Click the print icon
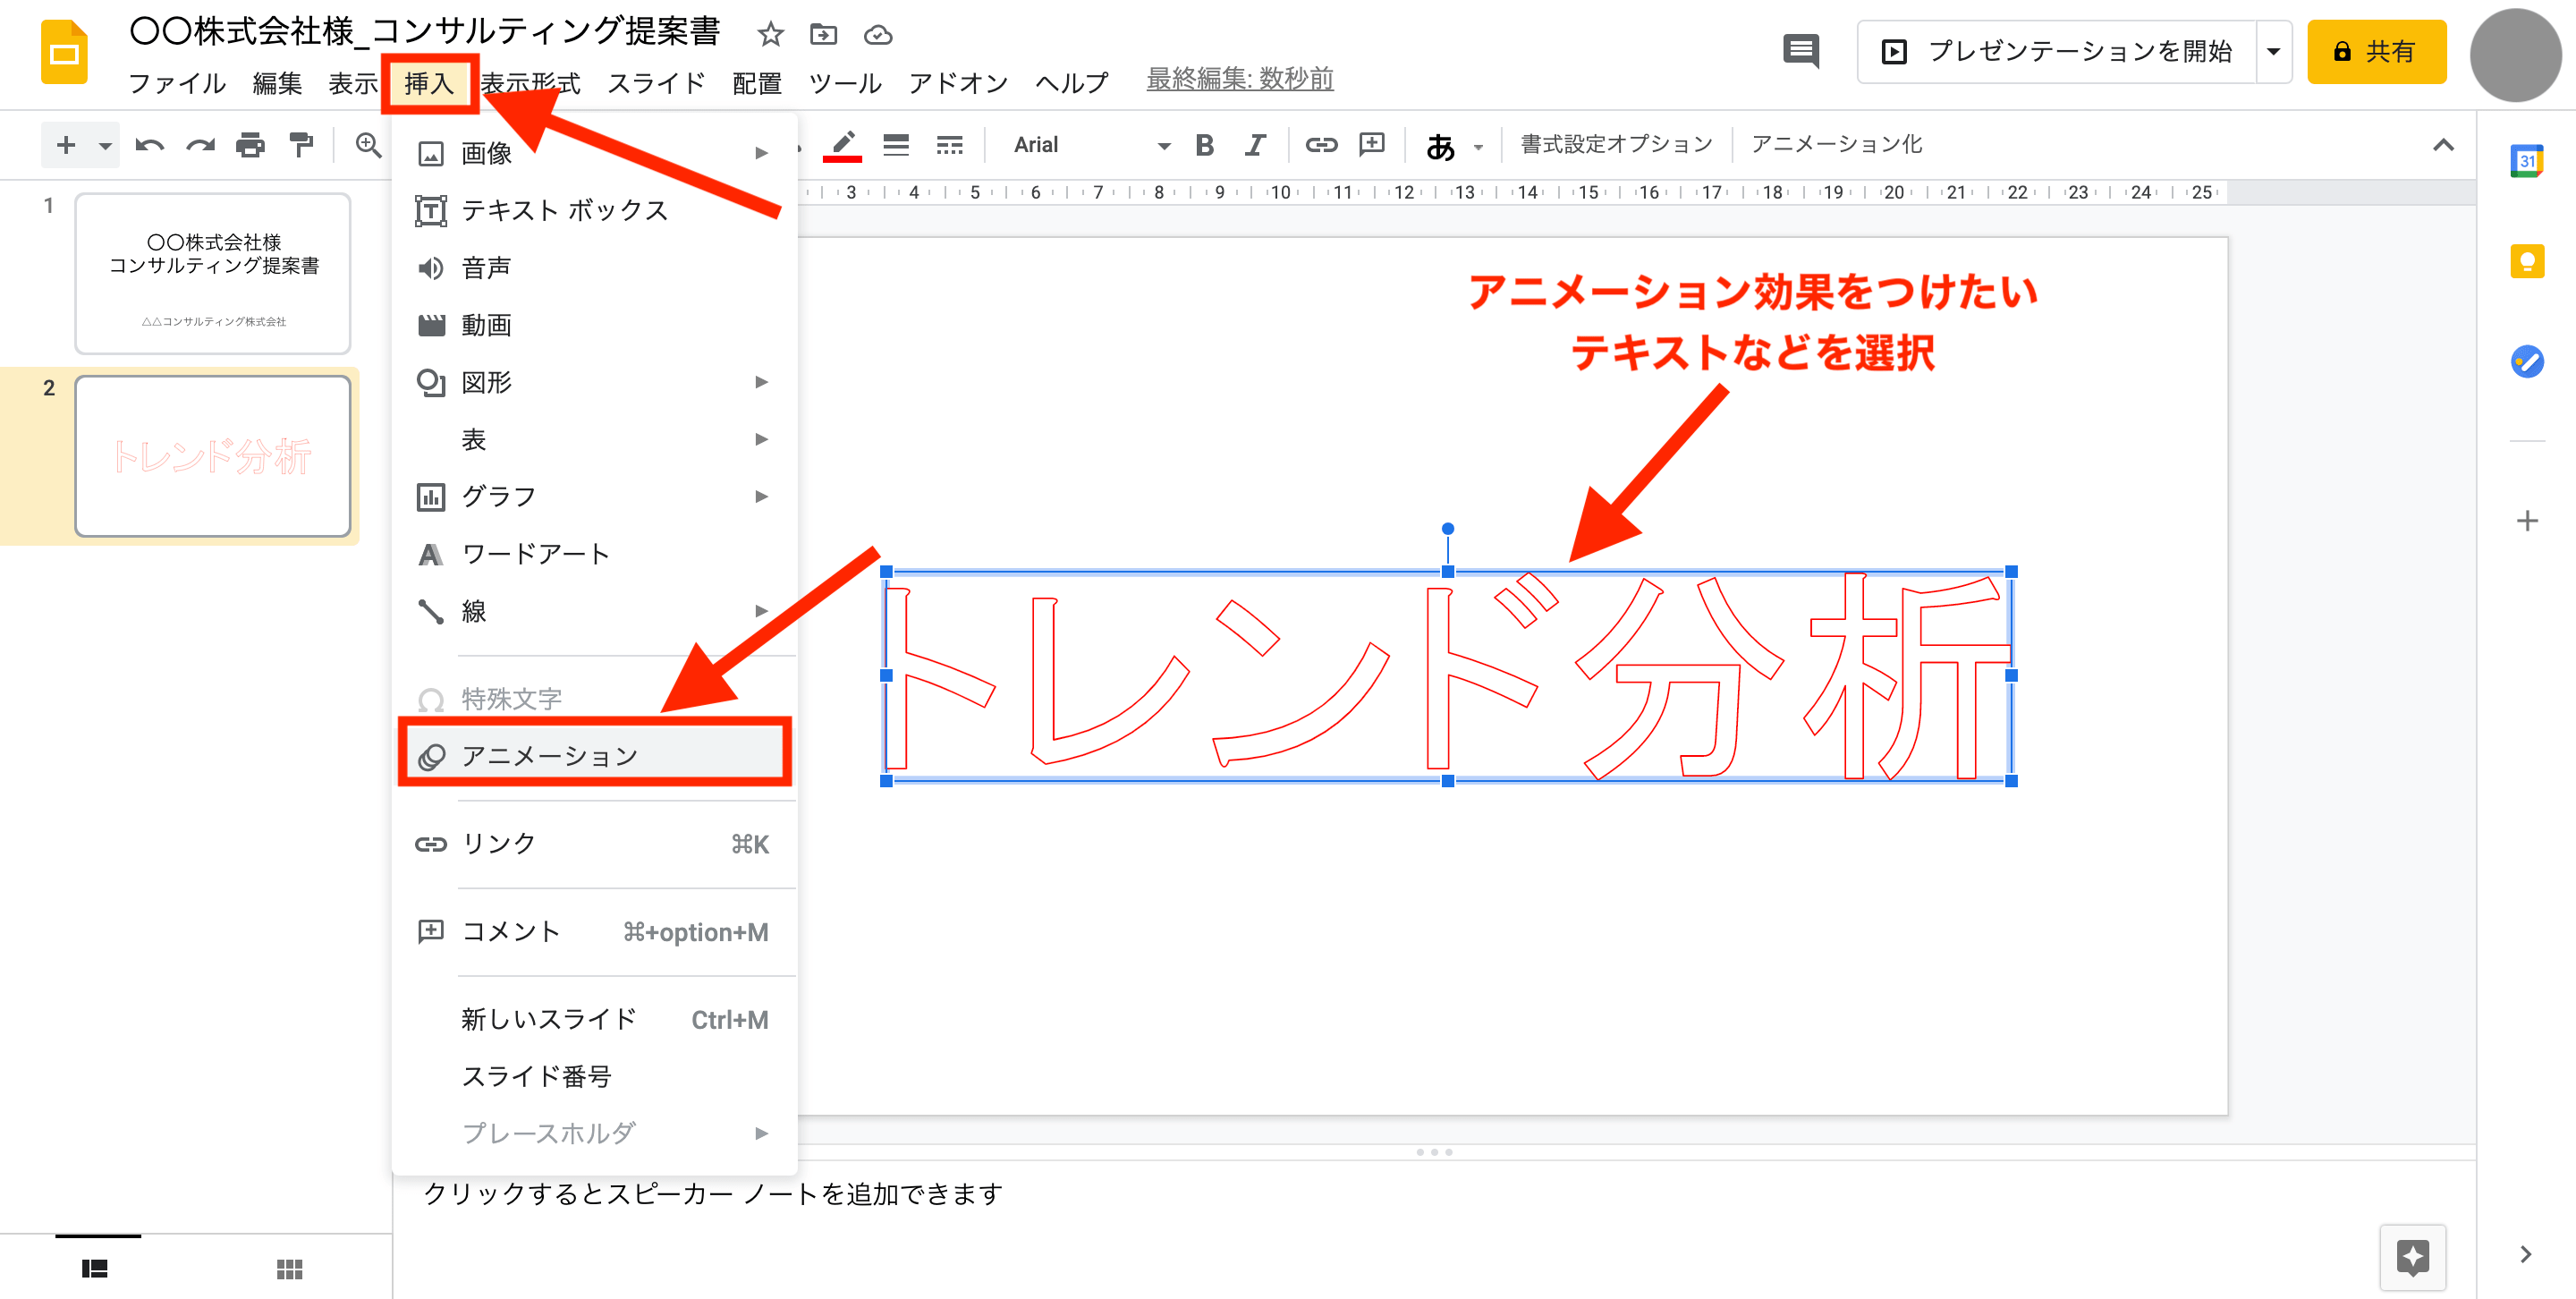Viewport: 2576px width, 1299px height. coord(250,145)
